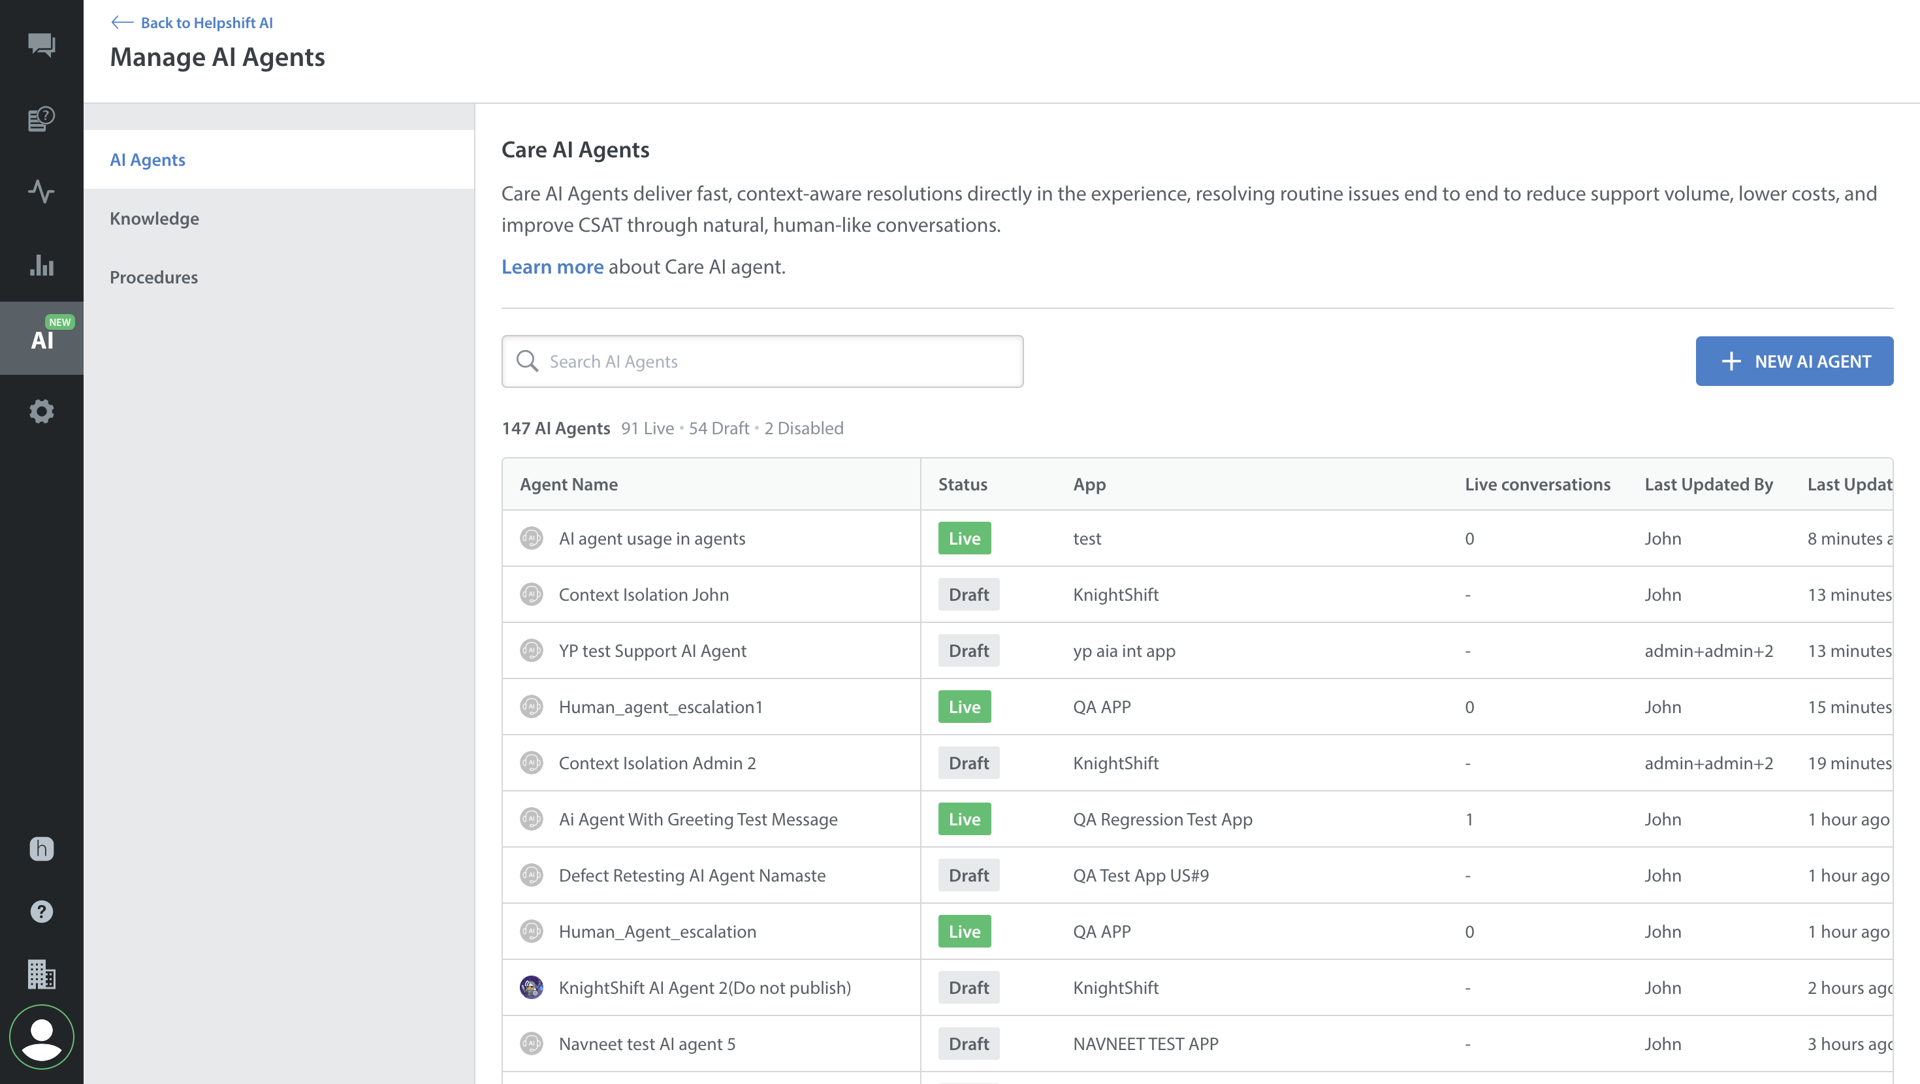Open the FAQ knowledge base sidebar icon
Screen dimensions: 1920x1084
[41, 119]
